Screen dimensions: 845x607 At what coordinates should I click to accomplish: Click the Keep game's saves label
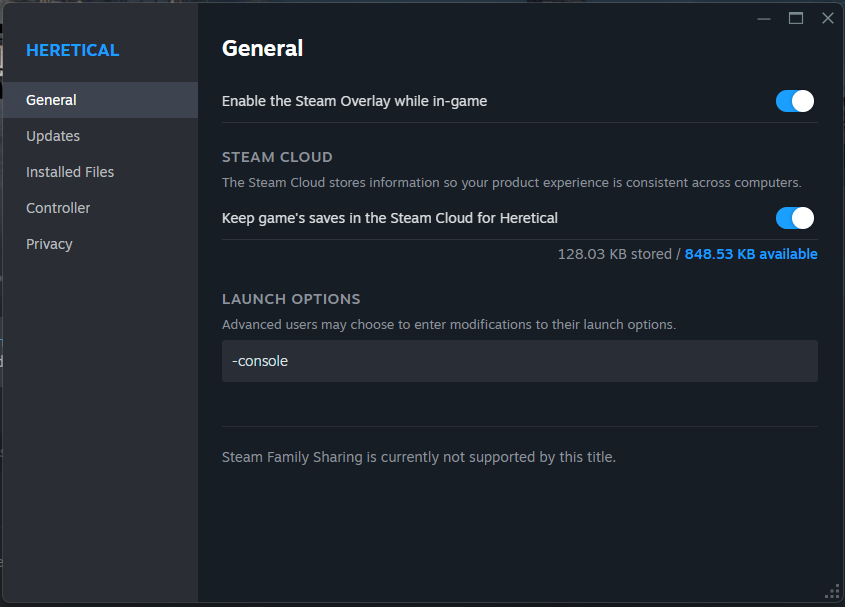(x=389, y=218)
